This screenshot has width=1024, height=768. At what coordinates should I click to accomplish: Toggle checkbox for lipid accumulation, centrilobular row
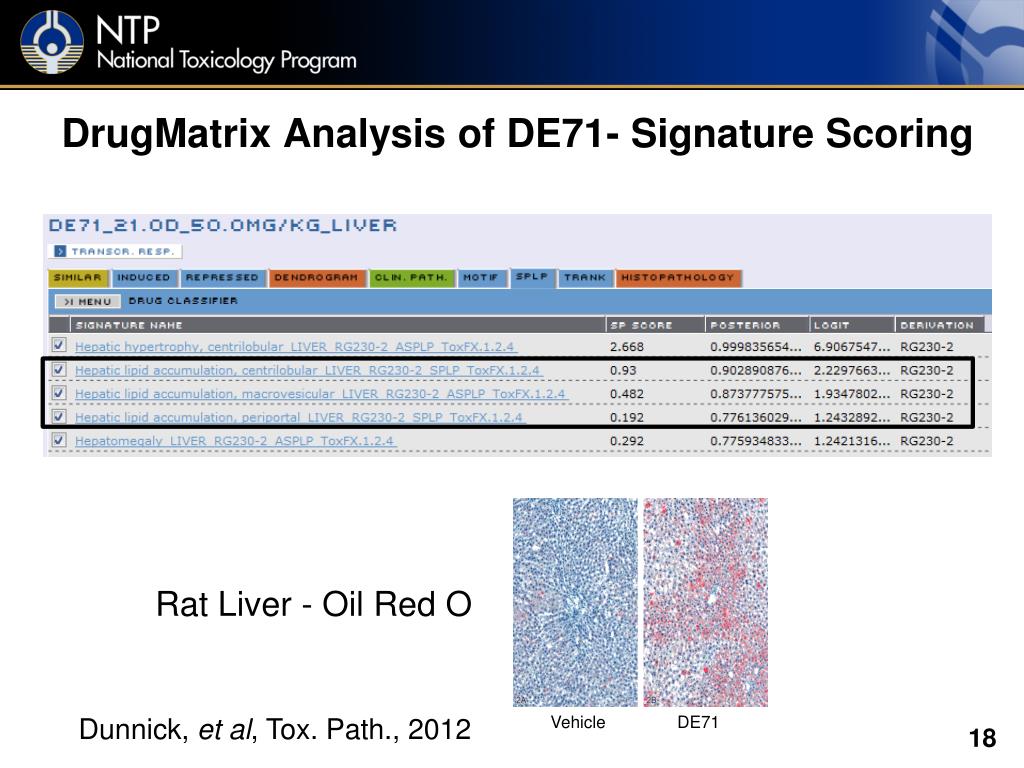click(x=59, y=370)
